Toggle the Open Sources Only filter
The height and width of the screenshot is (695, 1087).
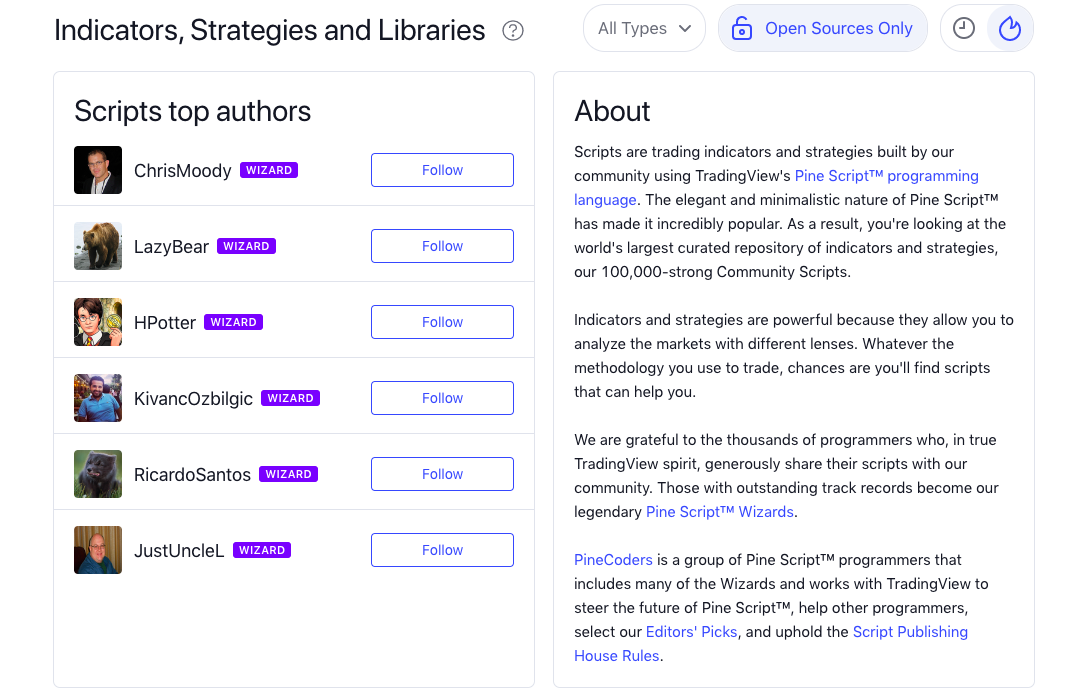[x=823, y=29]
